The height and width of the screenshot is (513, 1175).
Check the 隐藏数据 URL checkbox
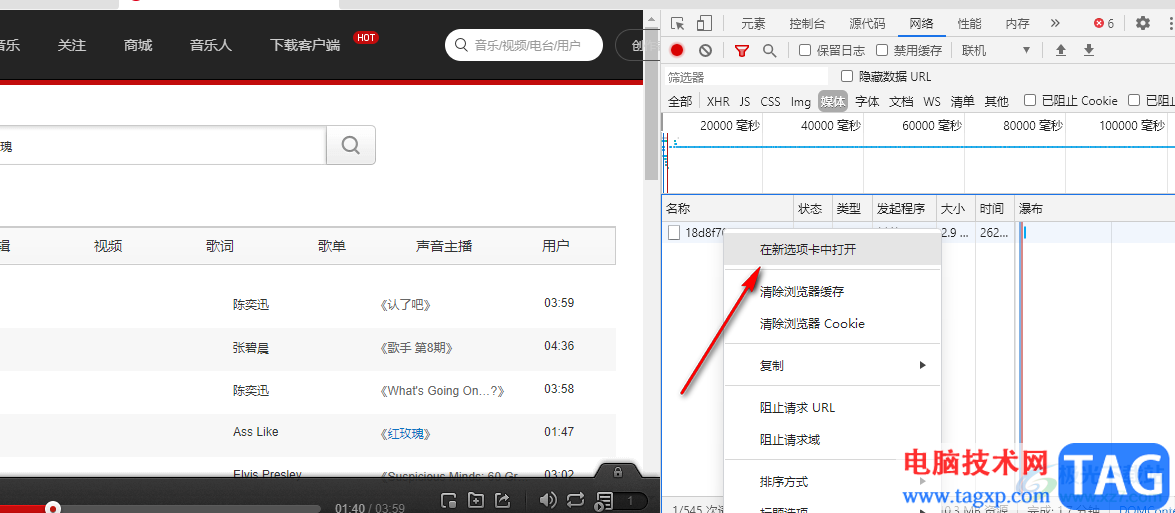pos(847,76)
